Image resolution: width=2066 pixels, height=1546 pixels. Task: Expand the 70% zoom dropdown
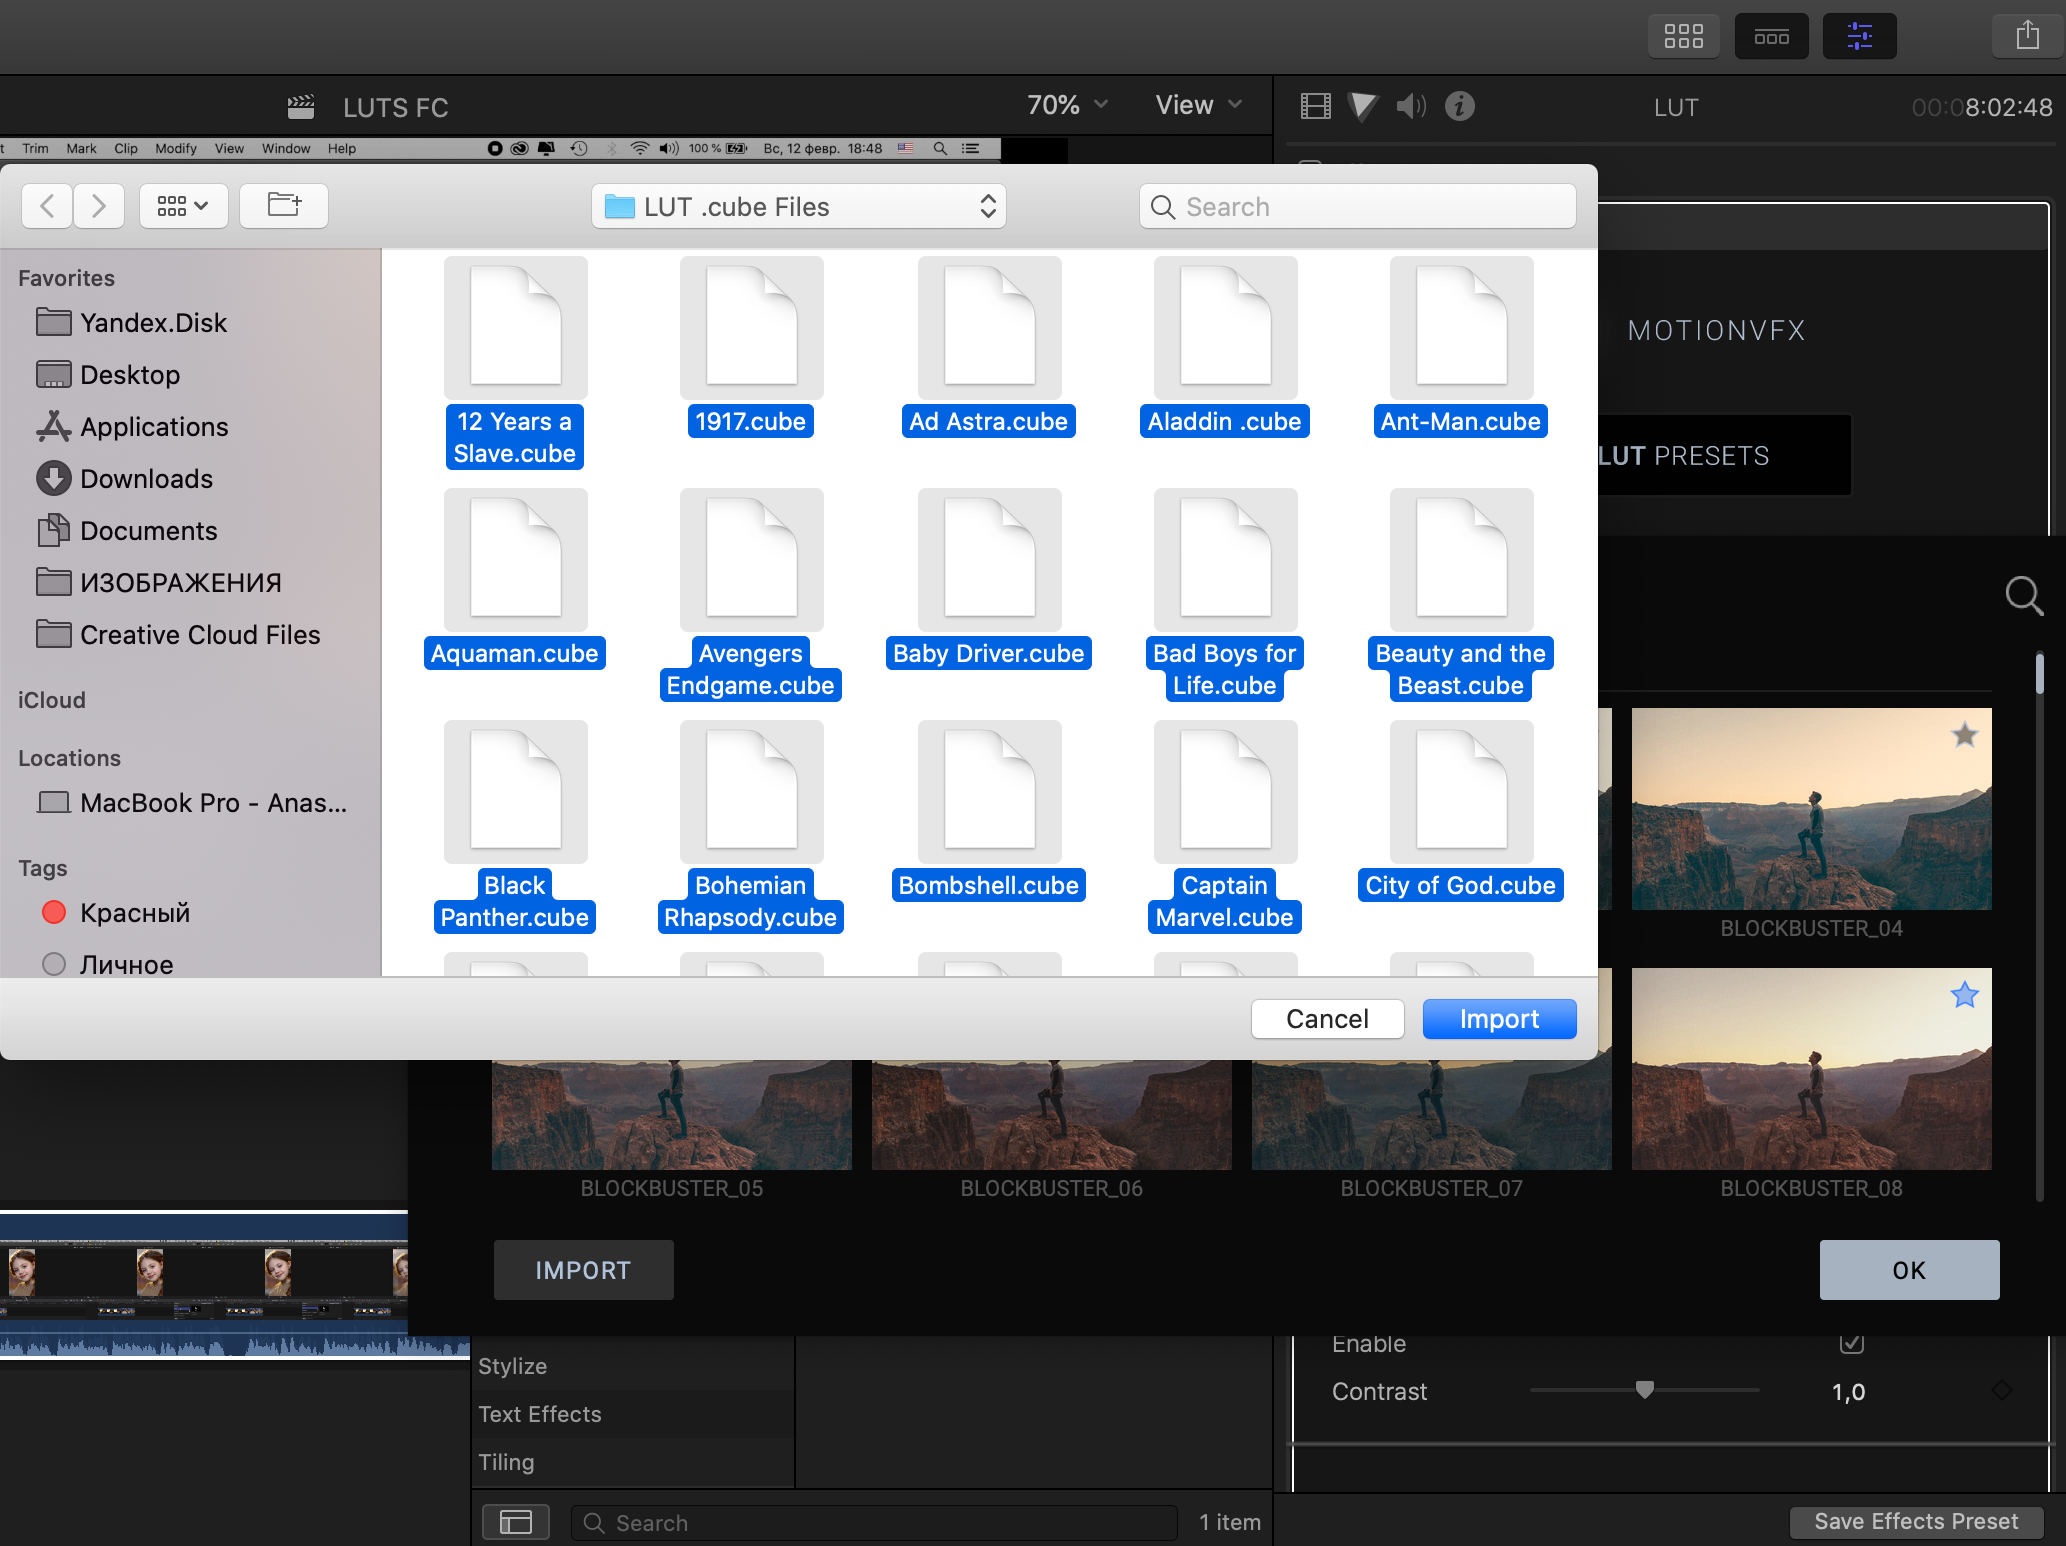(x=1068, y=105)
